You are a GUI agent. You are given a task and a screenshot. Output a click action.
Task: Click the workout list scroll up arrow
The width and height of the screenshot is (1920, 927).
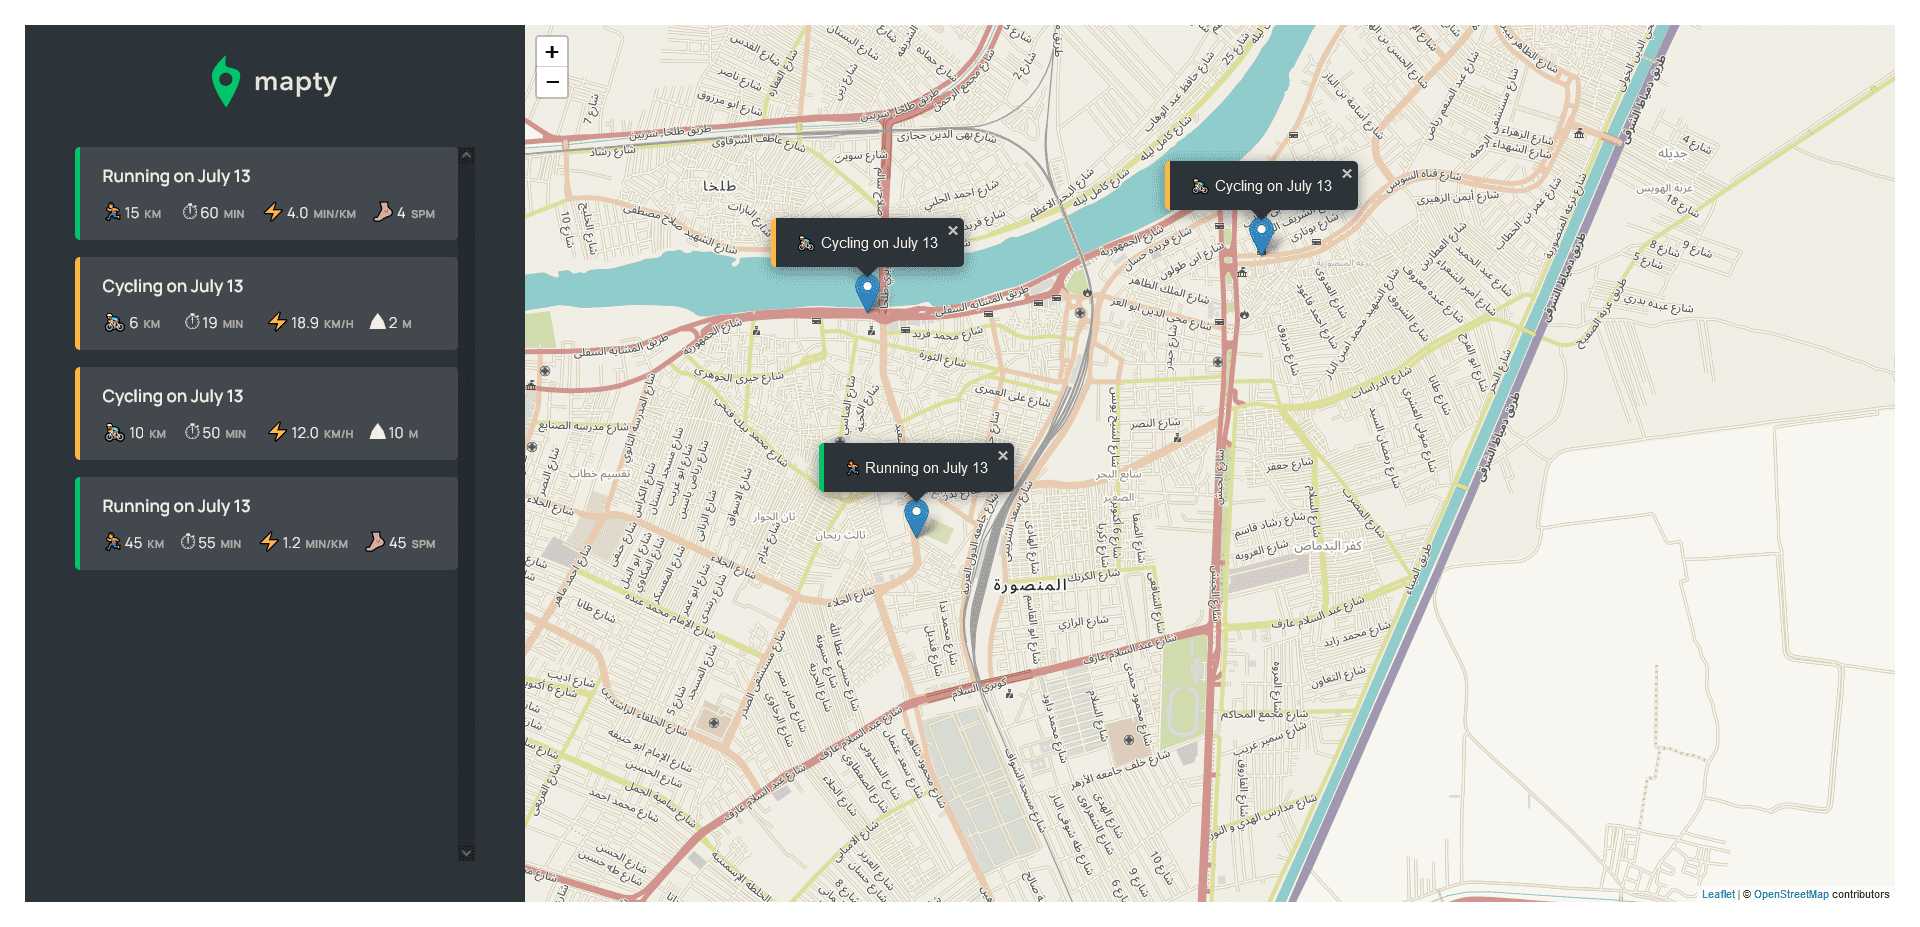(x=466, y=155)
